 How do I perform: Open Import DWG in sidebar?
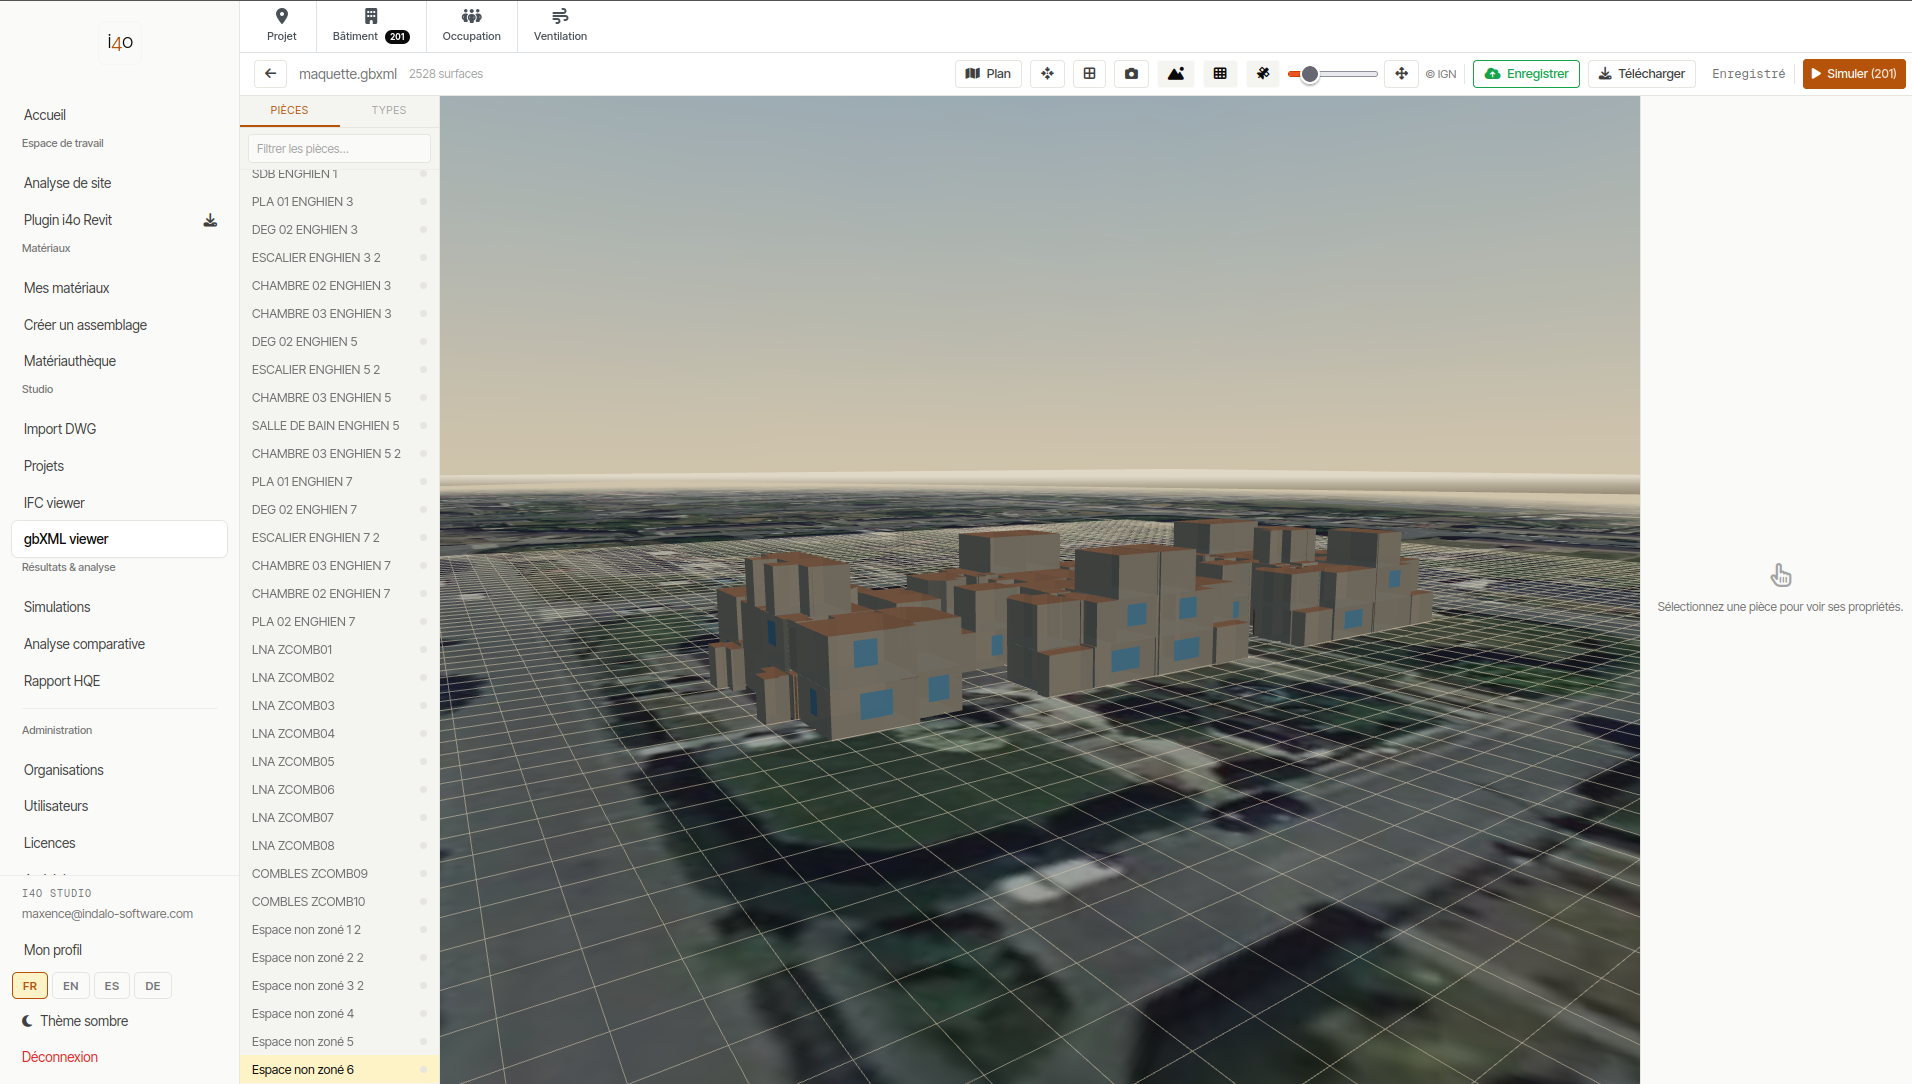(60, 429)
